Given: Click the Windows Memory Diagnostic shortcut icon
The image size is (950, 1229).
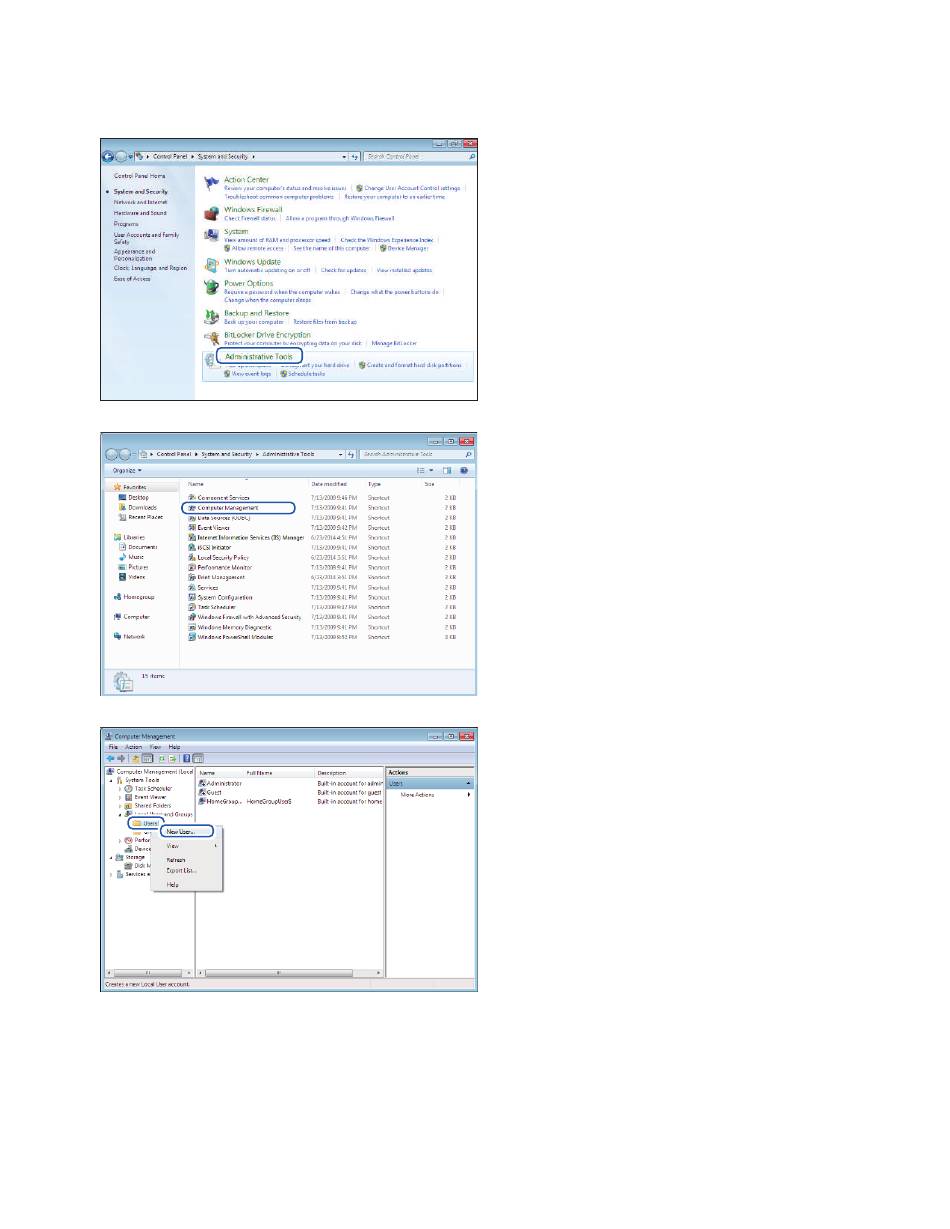Looking at the screenshot, I should coord(191,627).
